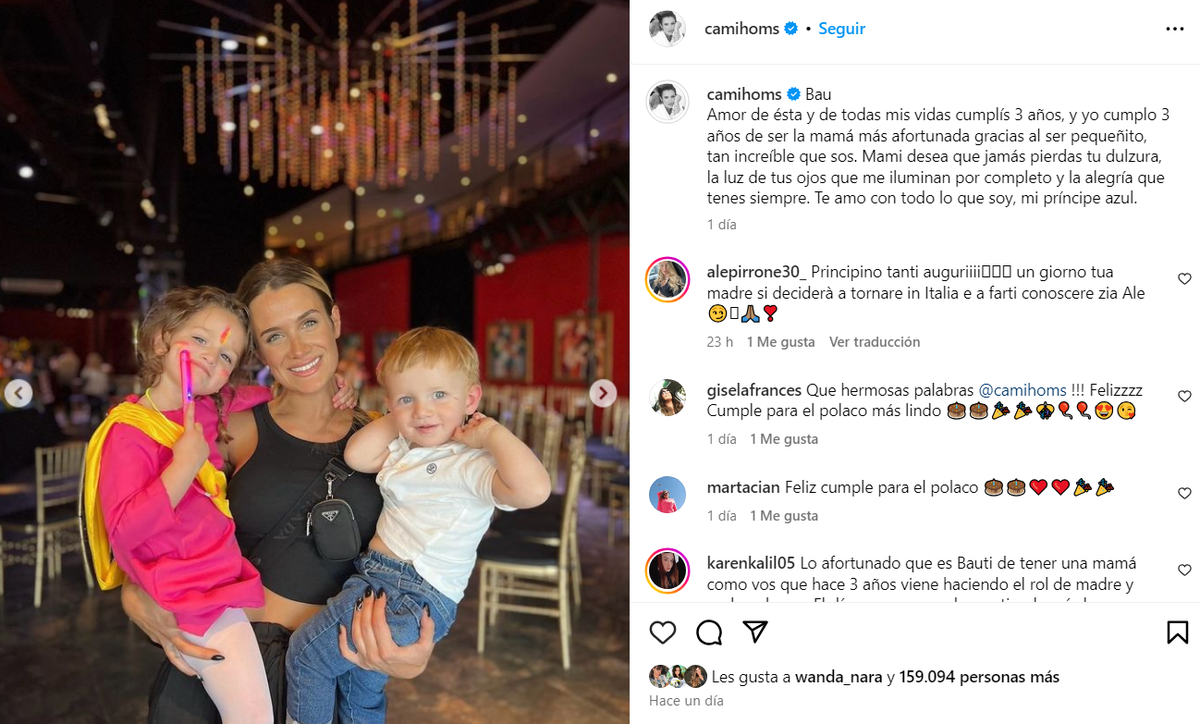
Task: Open comment bubble icon under post
Action: tap(709, 632)
